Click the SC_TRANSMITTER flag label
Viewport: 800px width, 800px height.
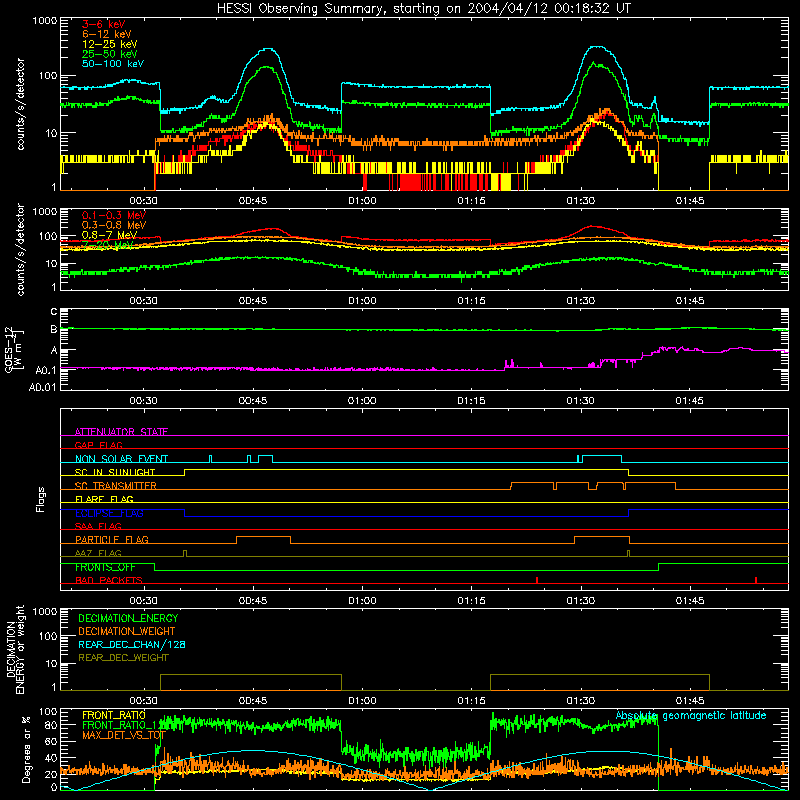click(x=116, y=486)
